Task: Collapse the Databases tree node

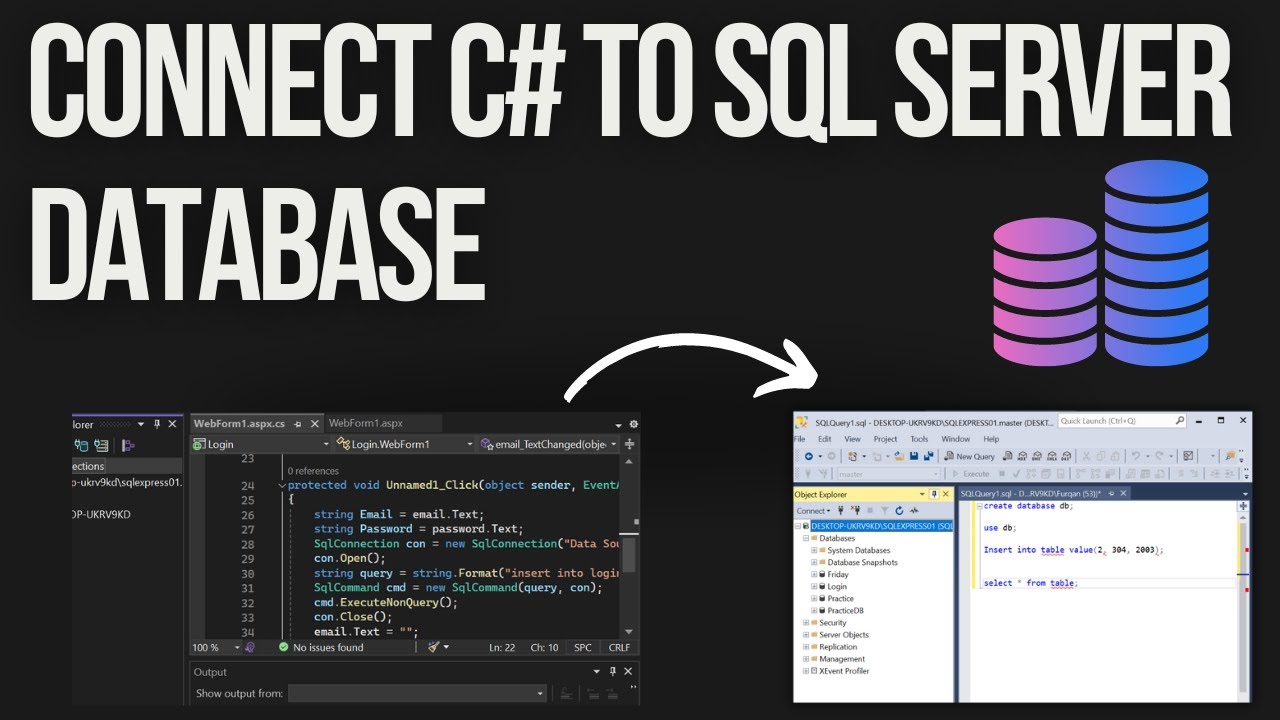Action: [x=806, y=538]
